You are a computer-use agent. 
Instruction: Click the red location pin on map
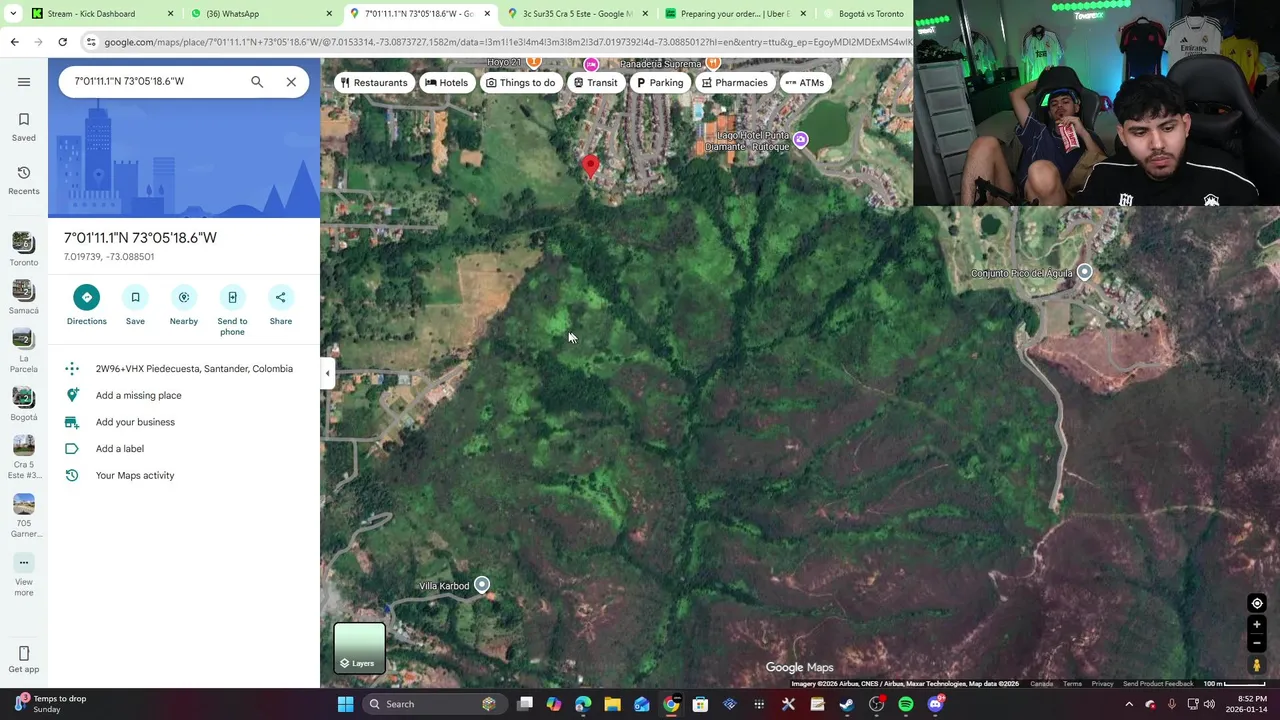590,167
